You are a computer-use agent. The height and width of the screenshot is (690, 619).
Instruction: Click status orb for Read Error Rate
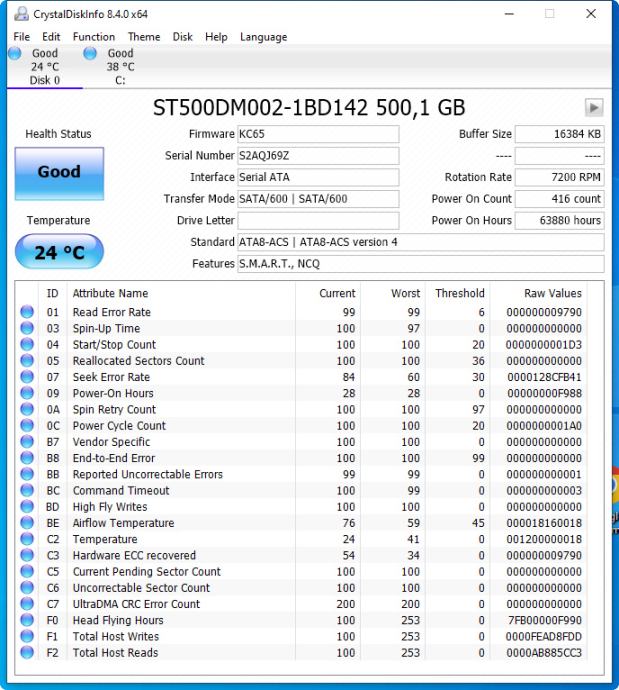[x=27, y=312]
